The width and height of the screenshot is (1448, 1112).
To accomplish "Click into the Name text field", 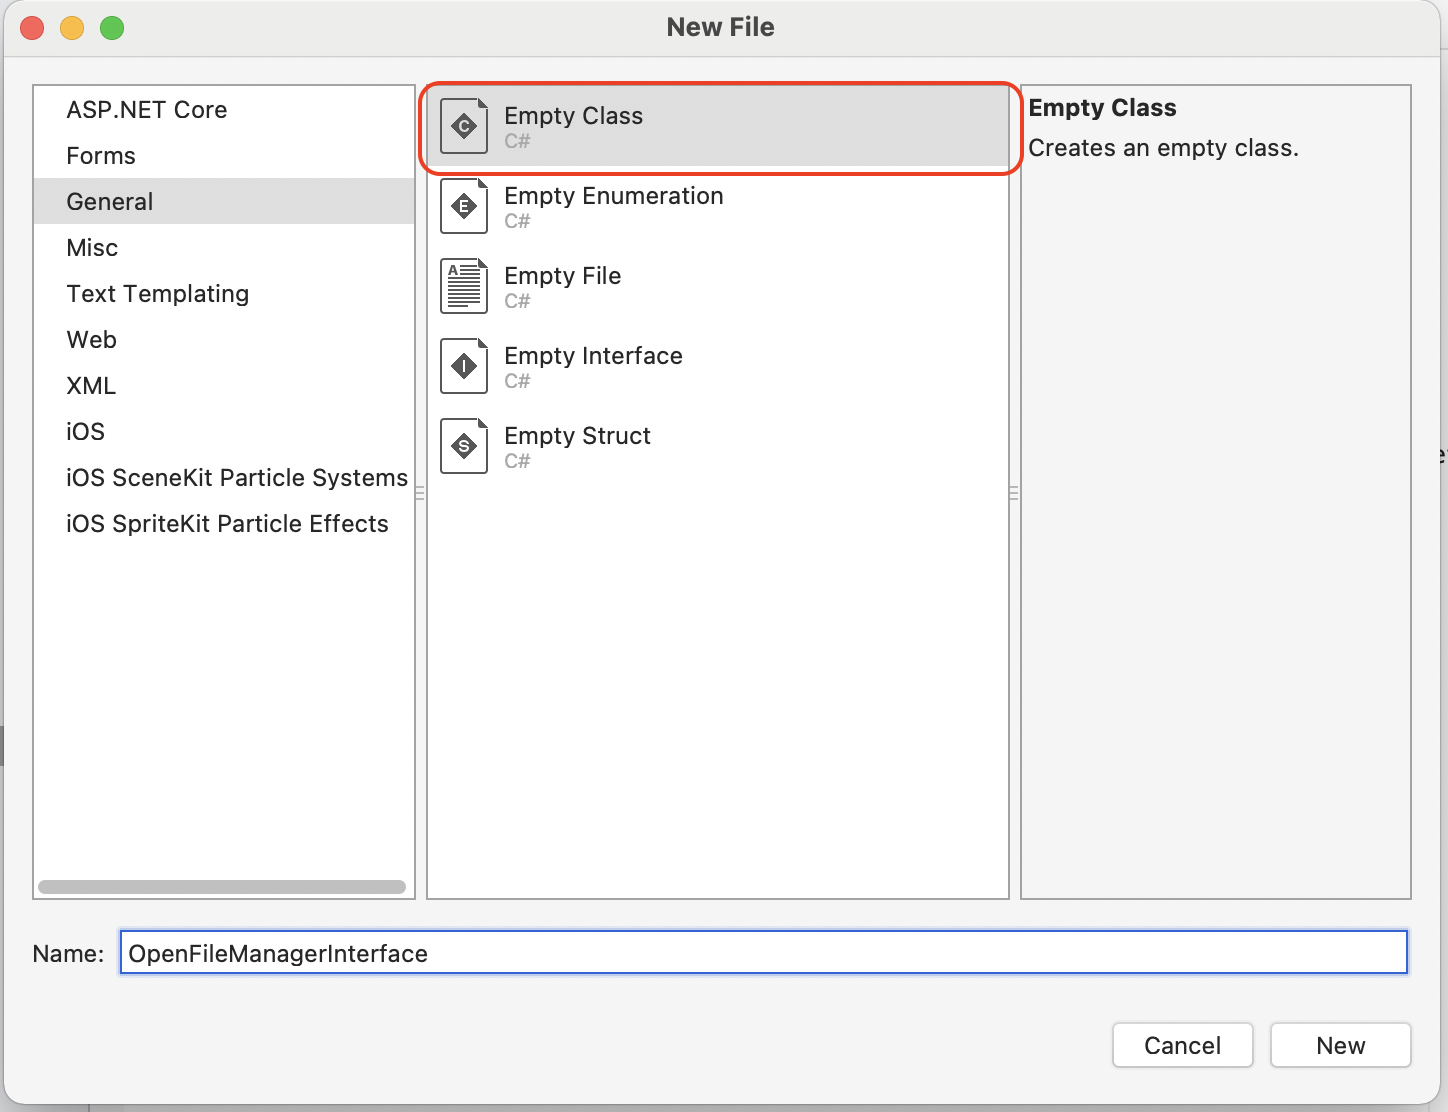I will pyautogui.click(x=764, y=953).
